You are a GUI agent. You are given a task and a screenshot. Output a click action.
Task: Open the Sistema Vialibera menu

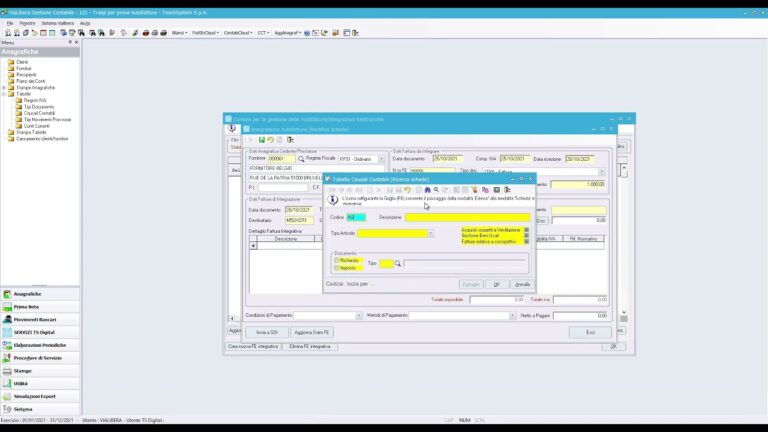pyautogui.click(x=57, y=22)
